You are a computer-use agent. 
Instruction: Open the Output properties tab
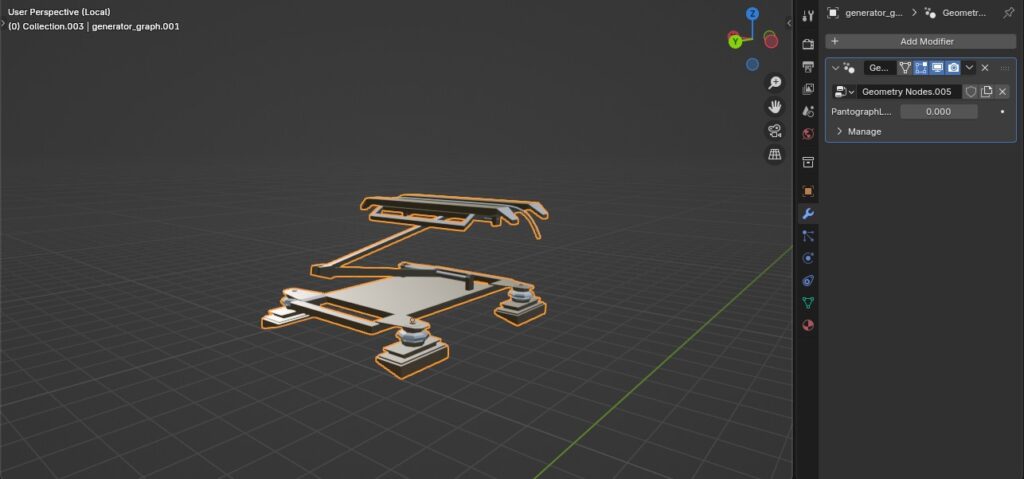click(x=808, y=66)
